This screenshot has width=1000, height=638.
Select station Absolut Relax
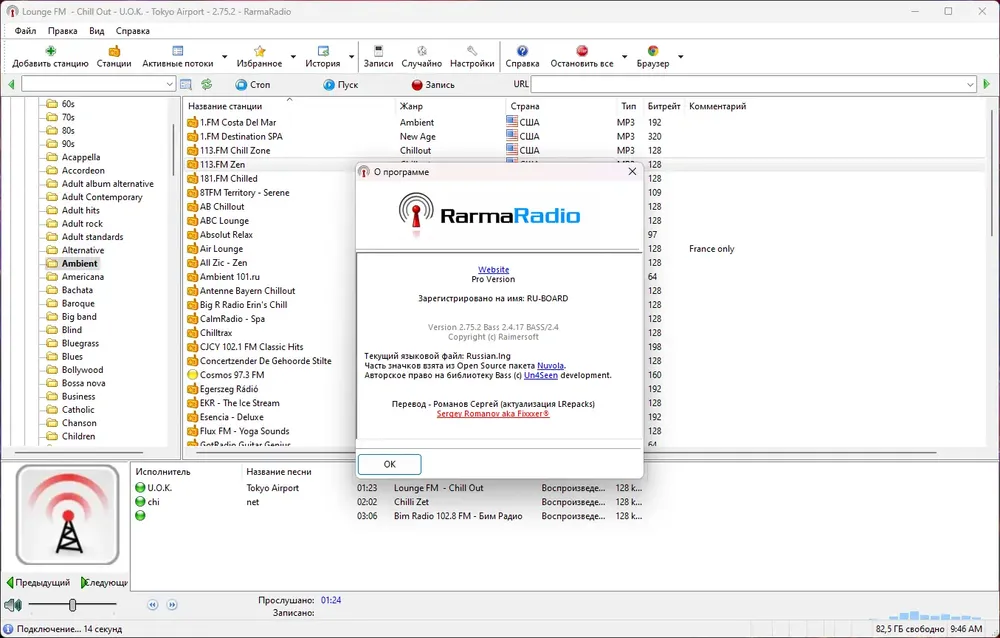point(226,235)
